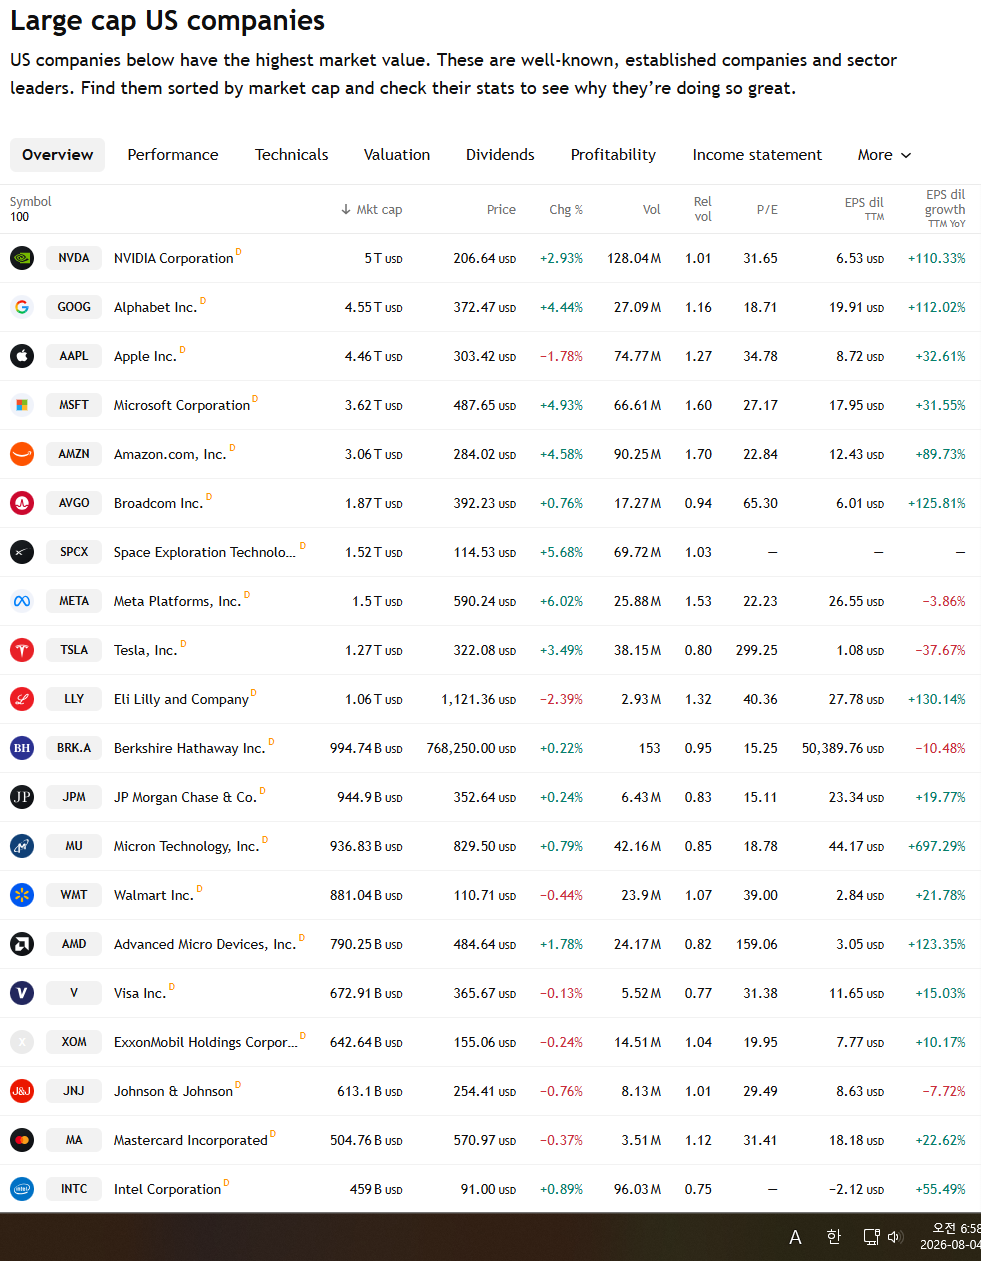Click the Korean IME 한 indicator
Viewport: 981px width, 1261px height.
pyautogui.click(x=834, y=1237)
